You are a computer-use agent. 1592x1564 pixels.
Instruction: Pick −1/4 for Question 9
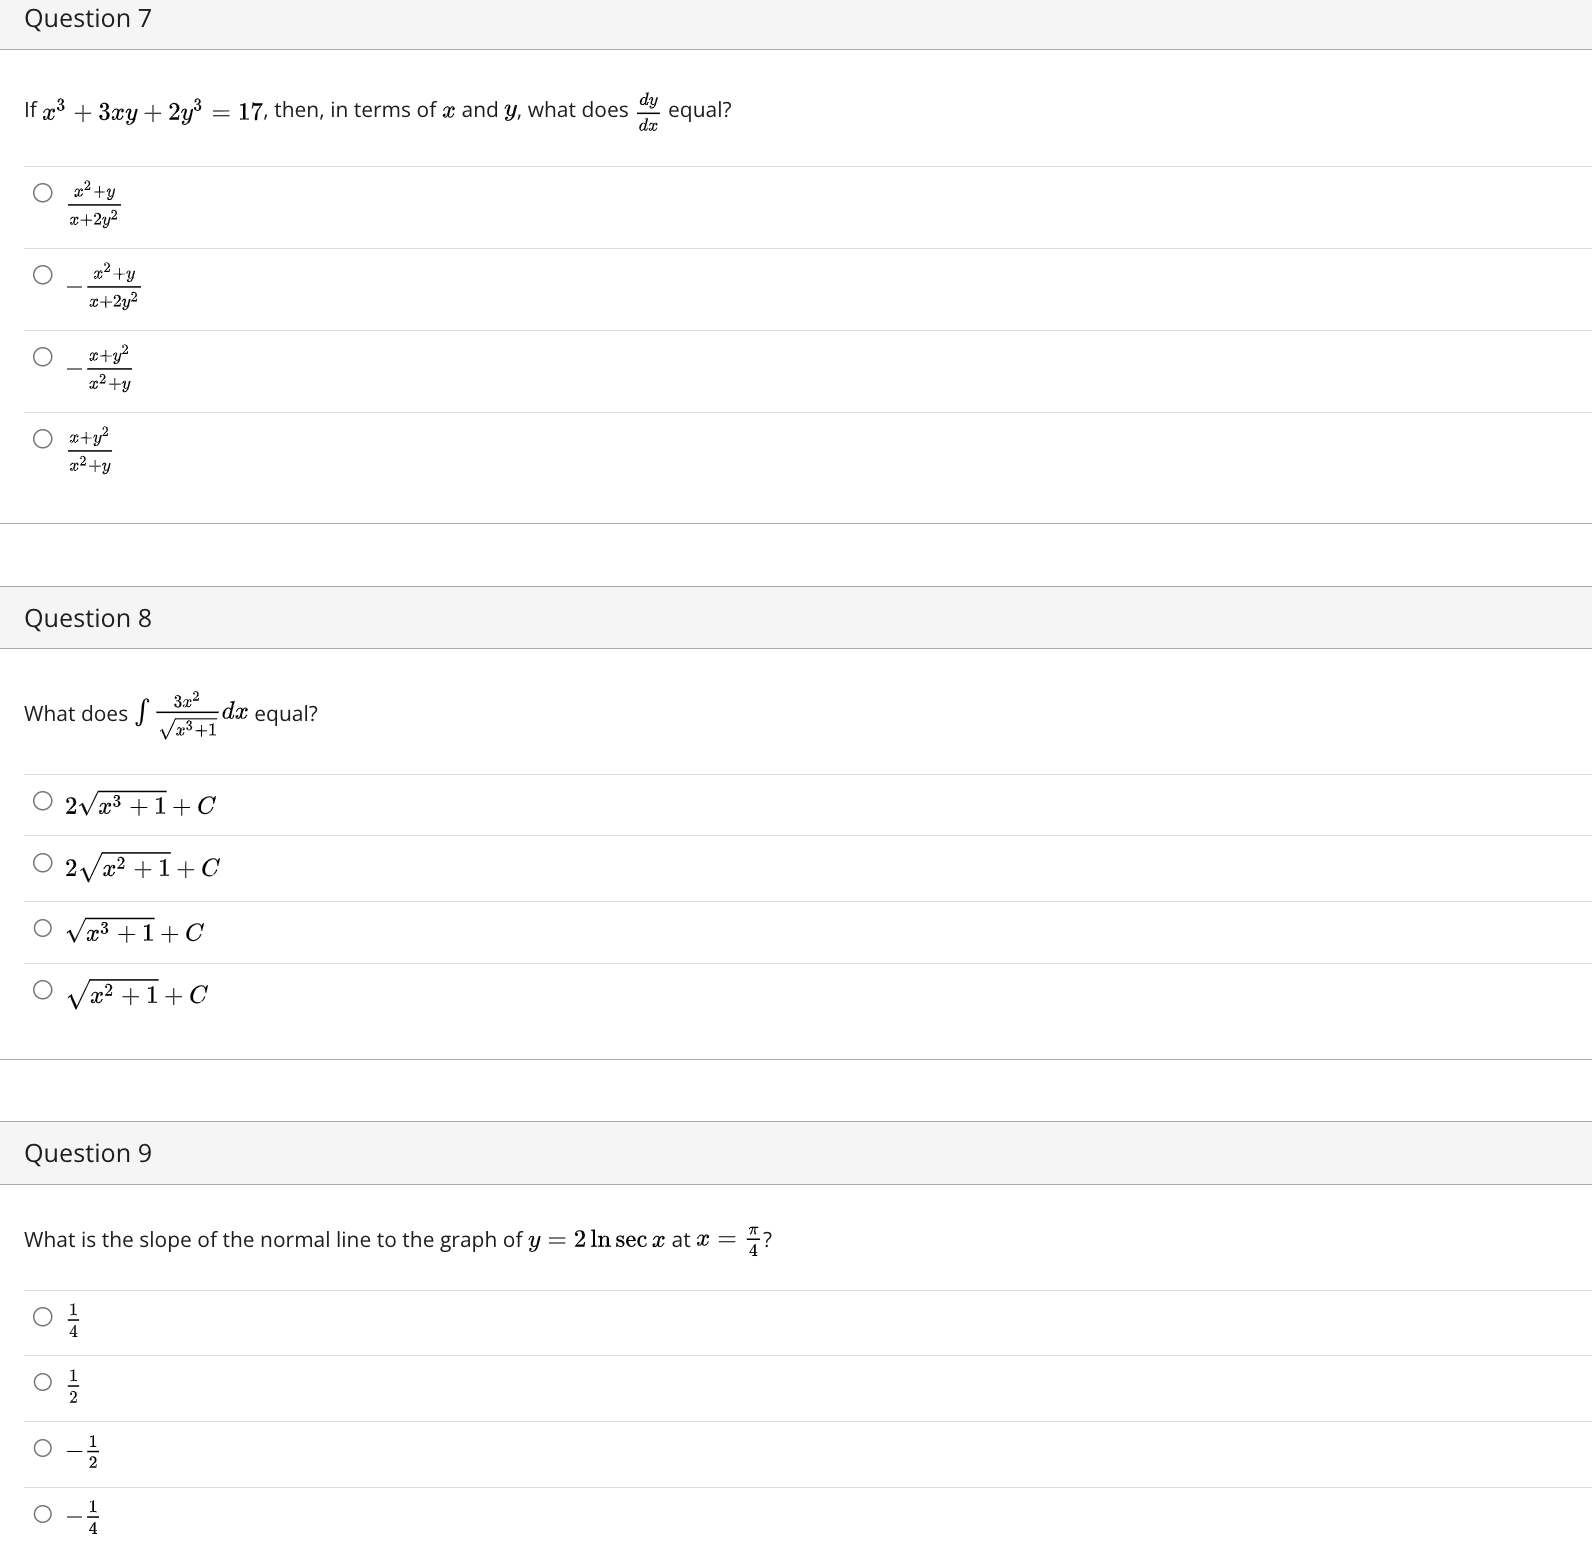(43, 1516)
